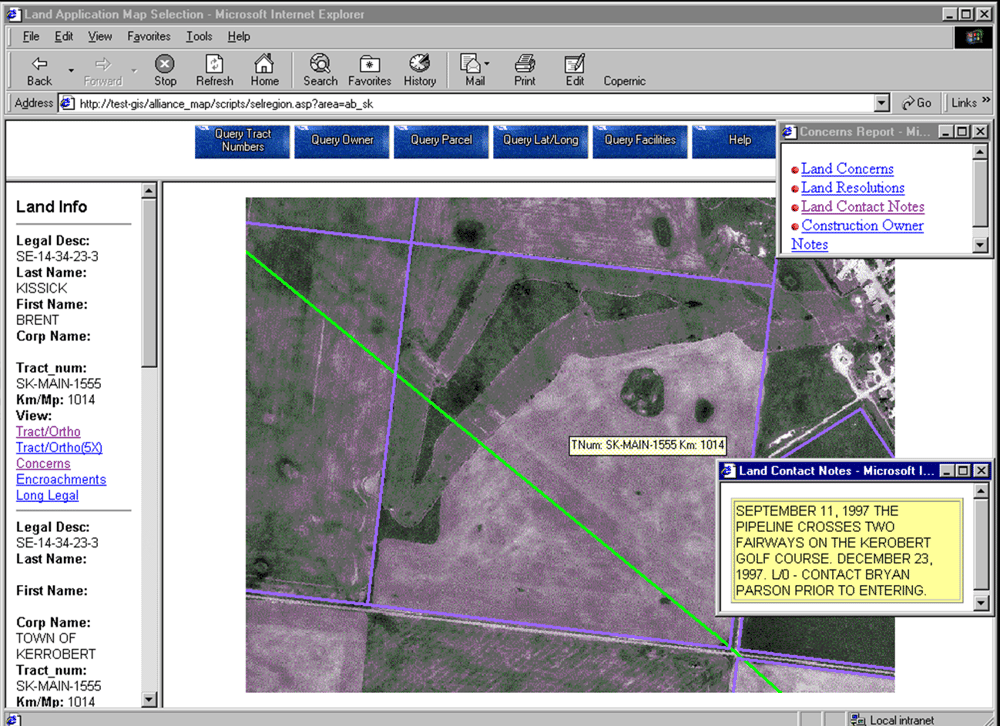Click the yellow land contact note text

tap(846, 551)
